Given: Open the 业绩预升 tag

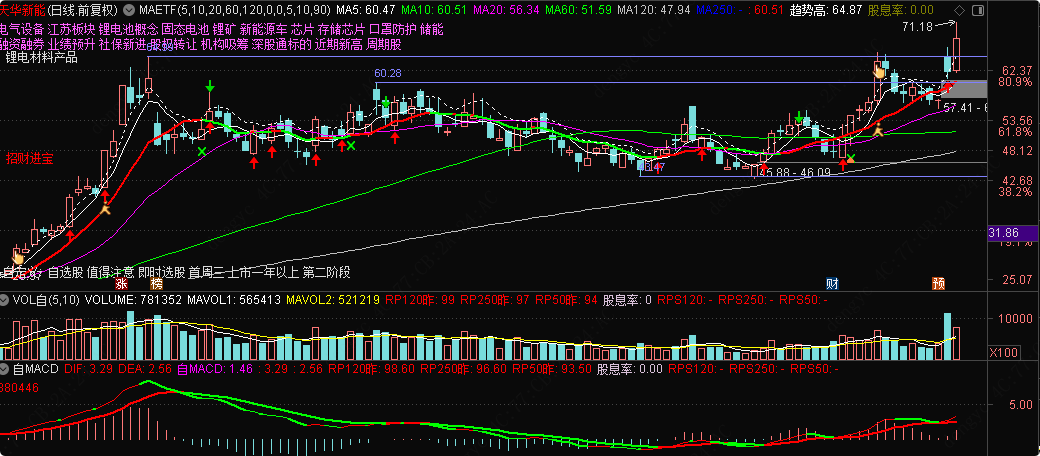Looking at the screenshot, I should (x=71, y=44).
